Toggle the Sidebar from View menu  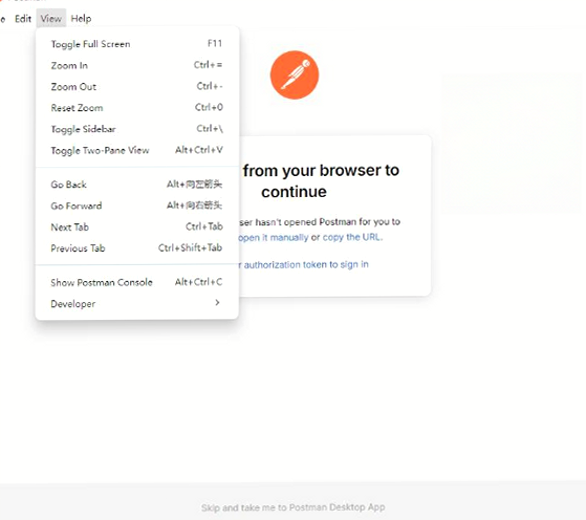coord(137,129)
